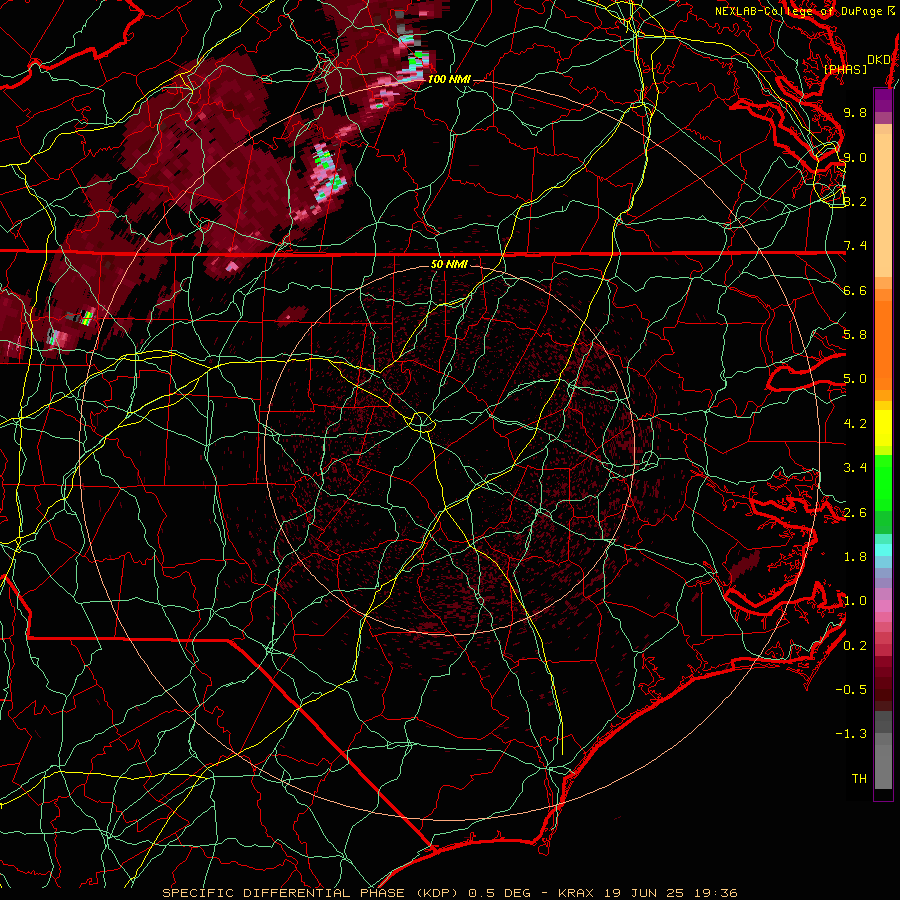This screenshot has width=900, height=900.
Task: Select the 100 NMI range ring label
Action: pyautogui.click(x=449, y=79)
